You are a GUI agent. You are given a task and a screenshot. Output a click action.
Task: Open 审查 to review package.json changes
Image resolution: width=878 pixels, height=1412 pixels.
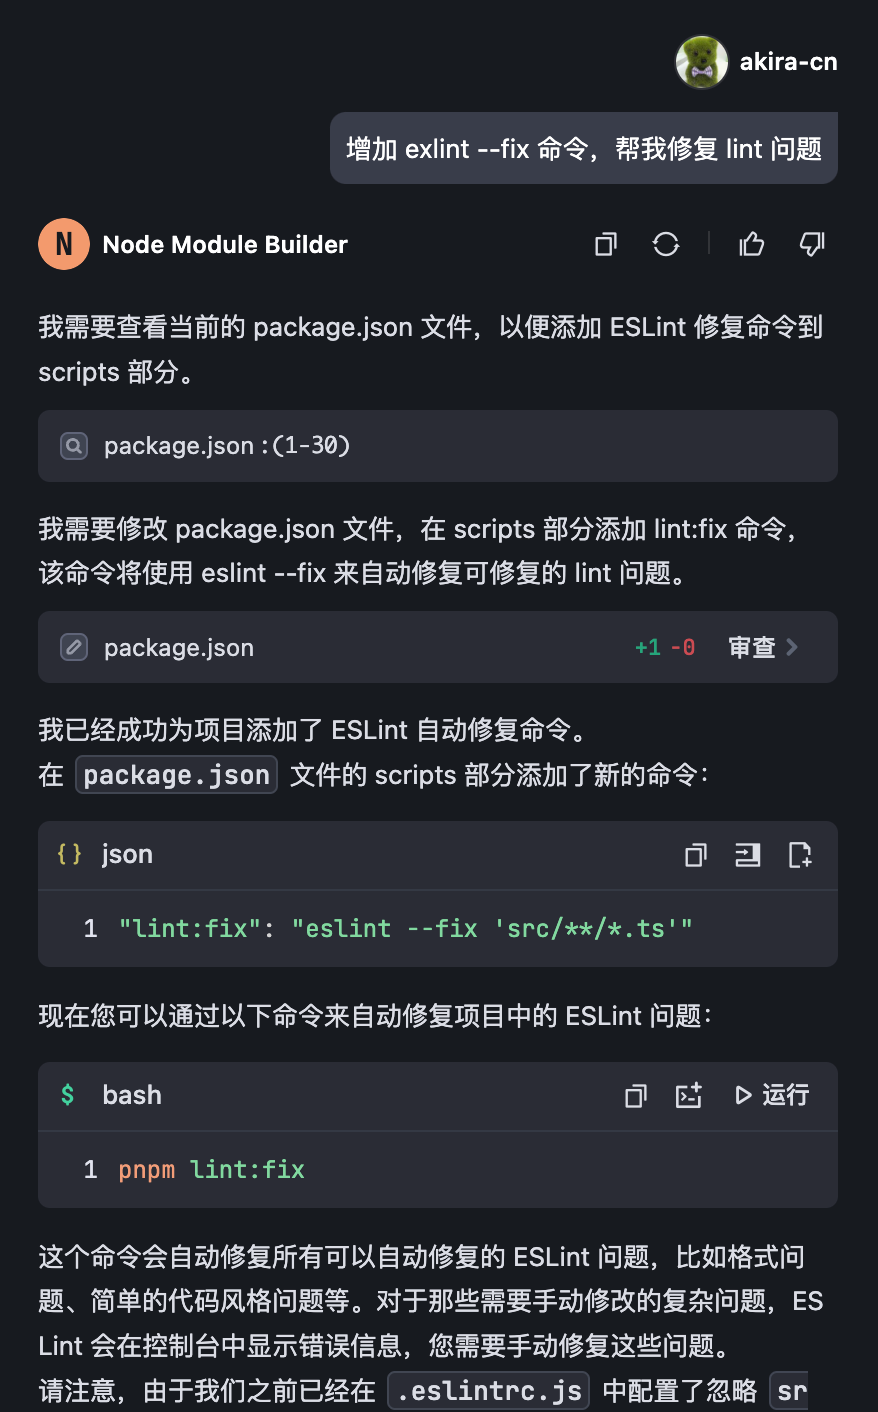pyautogui.click(x=753, y=647)
